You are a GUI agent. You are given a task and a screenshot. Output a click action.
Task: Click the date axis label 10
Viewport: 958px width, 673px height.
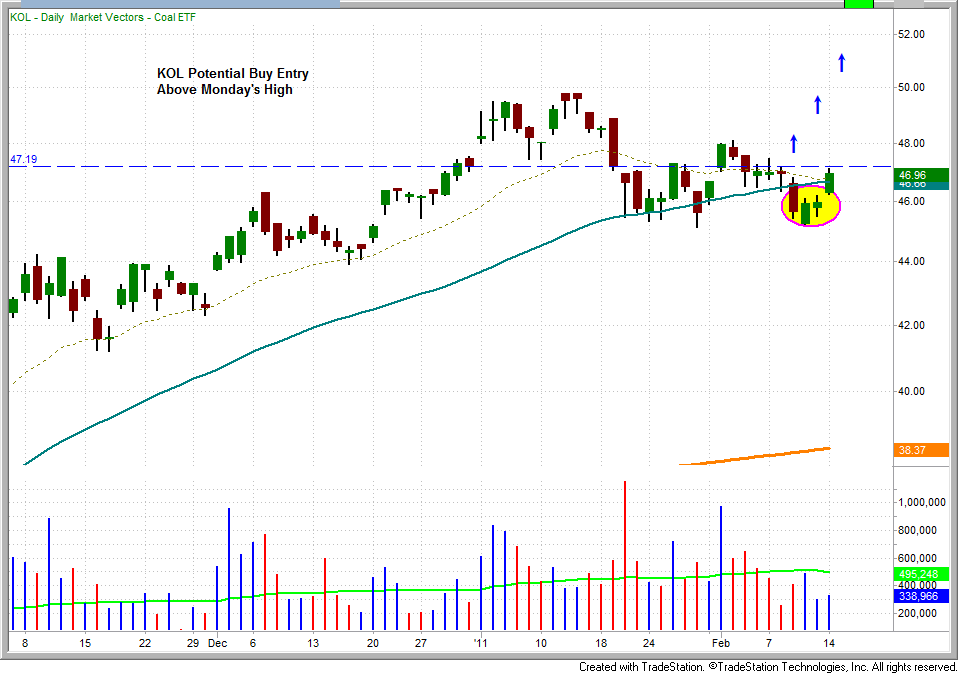click(x=541, y=643)
